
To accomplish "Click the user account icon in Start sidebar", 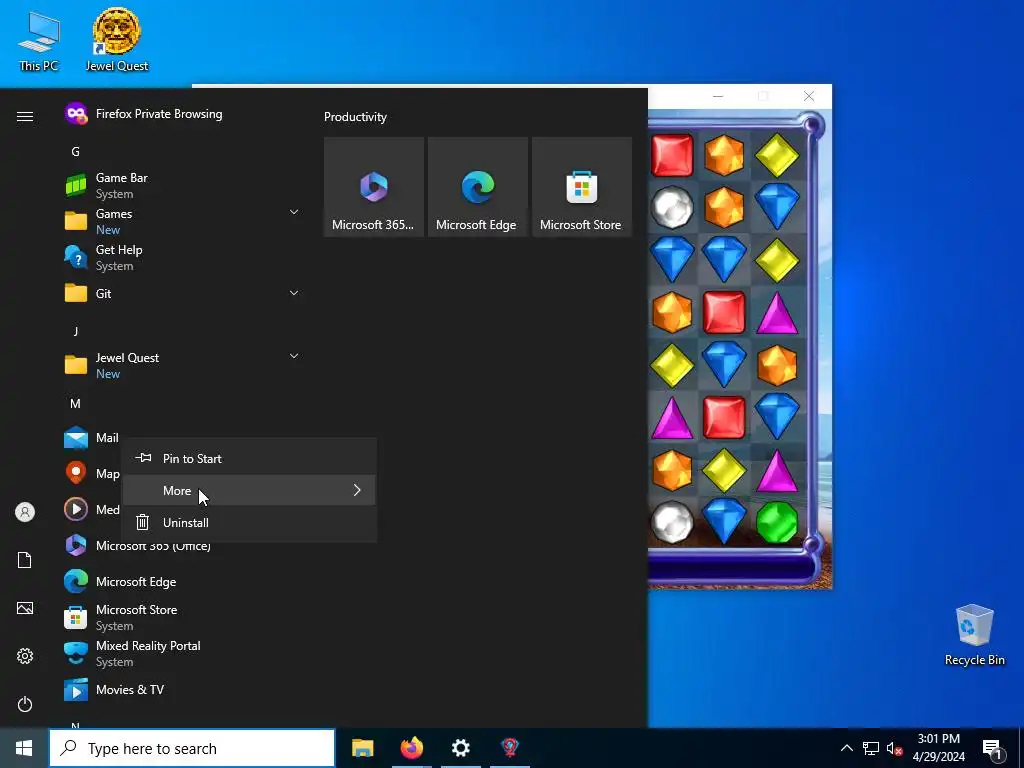I will tap(25, 512).
